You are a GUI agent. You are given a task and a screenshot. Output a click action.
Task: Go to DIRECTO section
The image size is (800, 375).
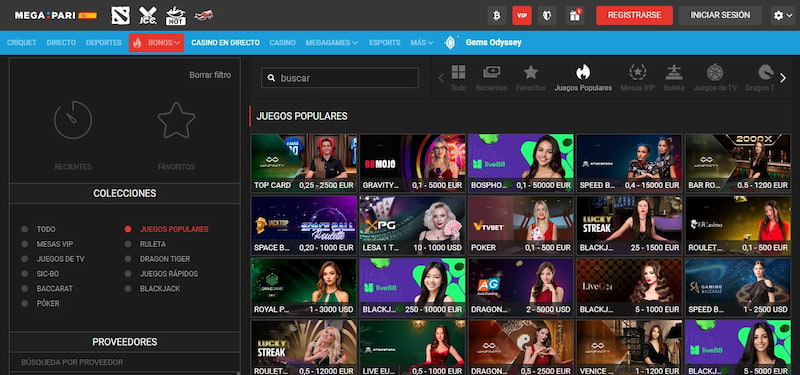click(x=61, y=43)
